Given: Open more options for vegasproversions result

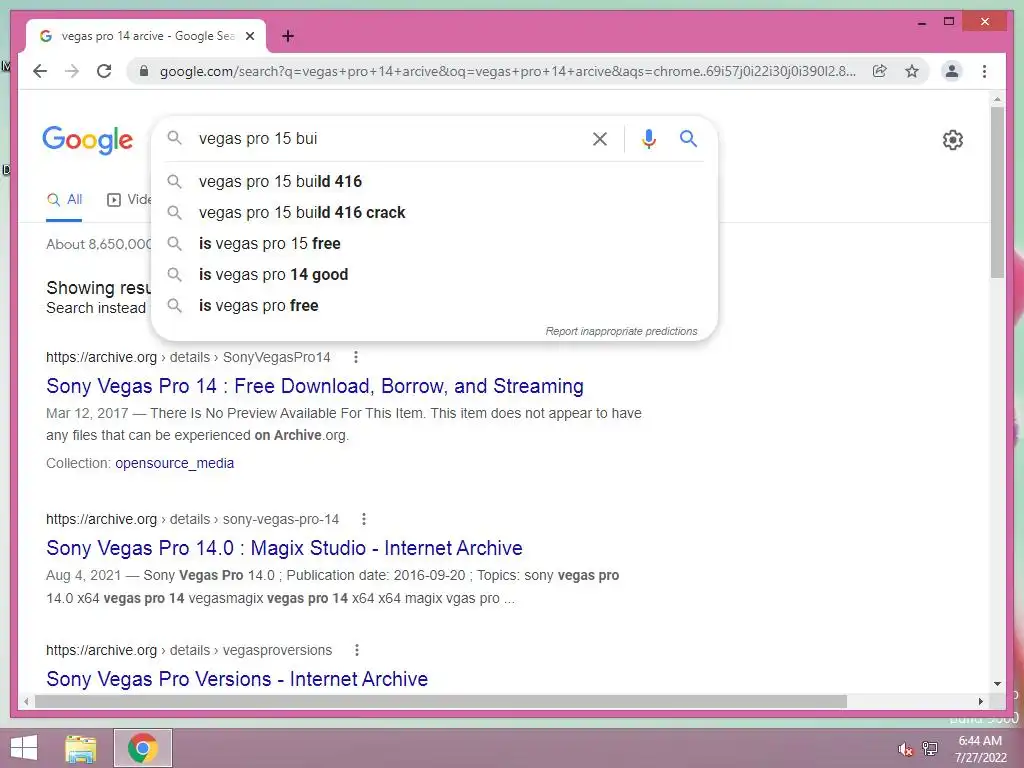Looking at the screenshot, I should click(x=357, y=650).
